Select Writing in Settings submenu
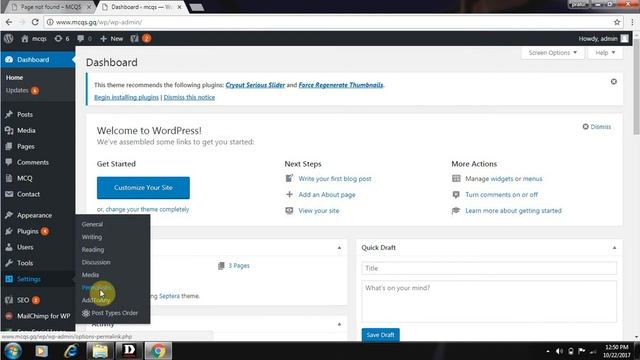Image resolution: width=640 pixels, height=360 pixels. tap(92, 237)
